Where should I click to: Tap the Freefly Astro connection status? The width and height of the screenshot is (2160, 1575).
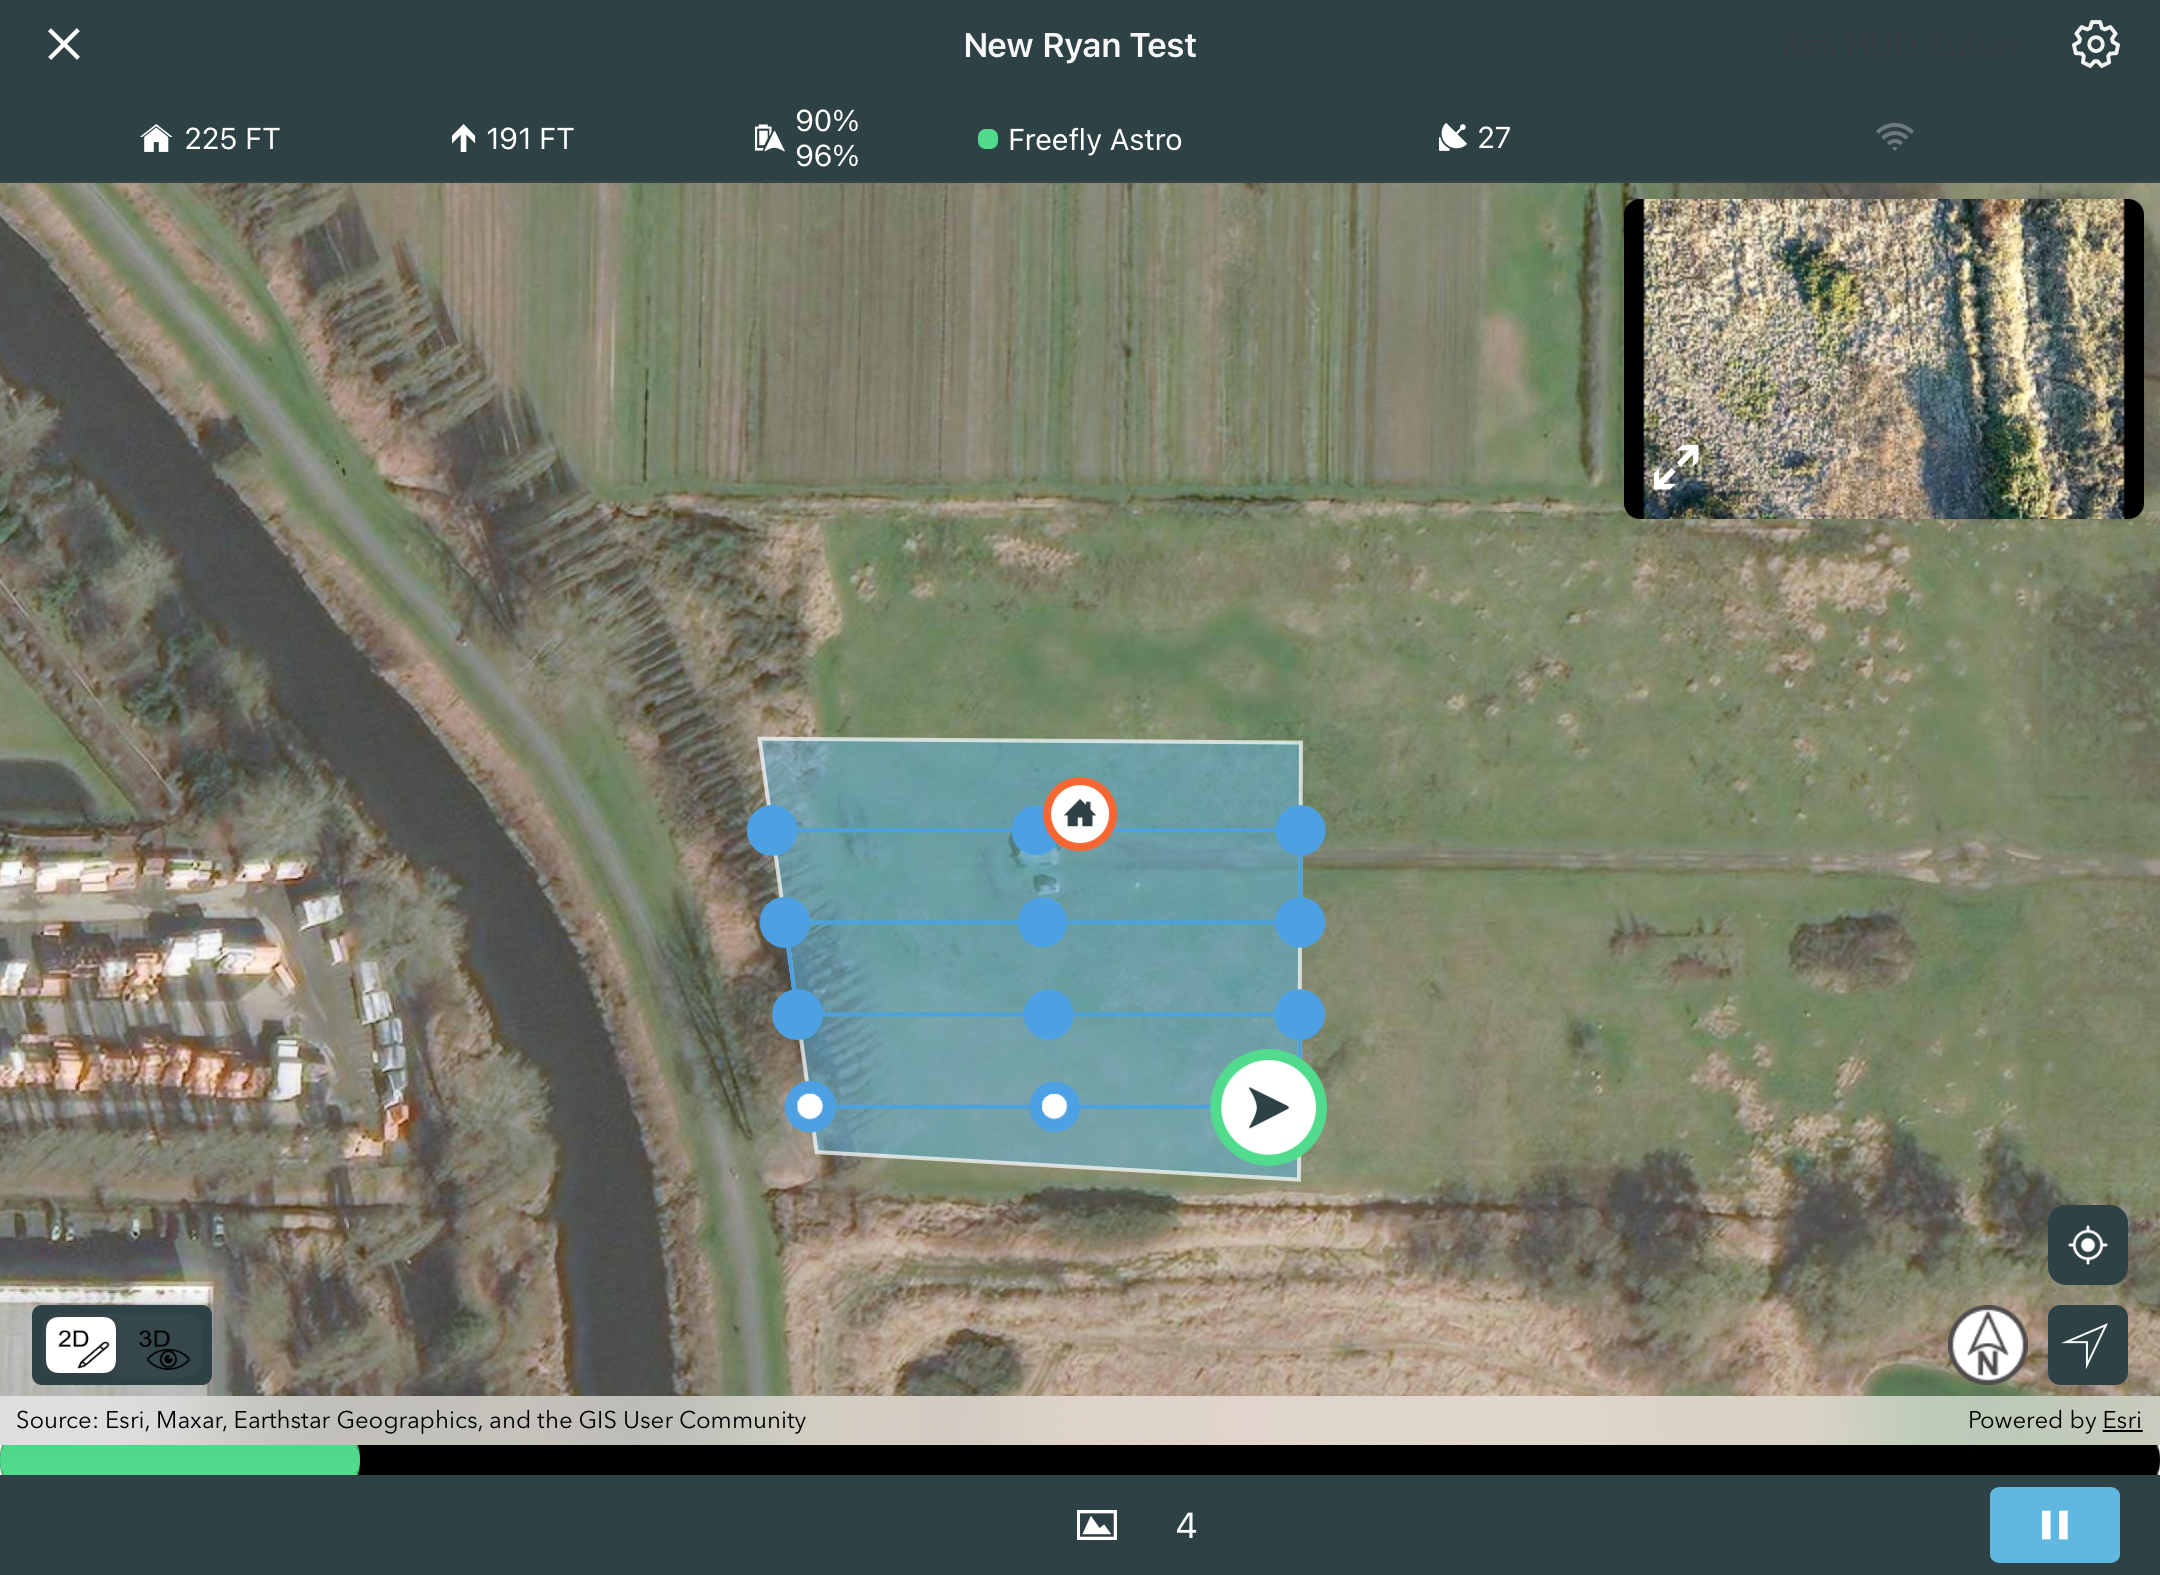(1080, 139)
